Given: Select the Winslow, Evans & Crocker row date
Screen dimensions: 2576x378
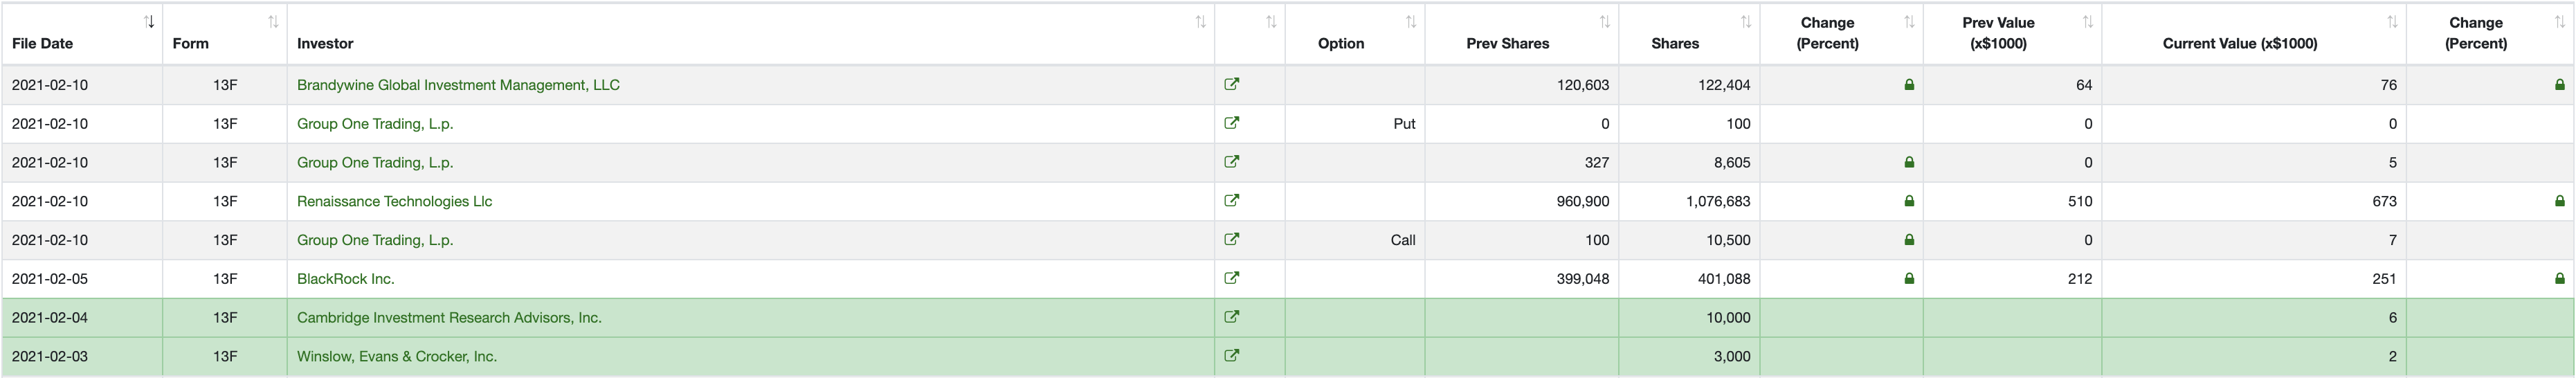Looking at the screenshot, I should point(50,356).
